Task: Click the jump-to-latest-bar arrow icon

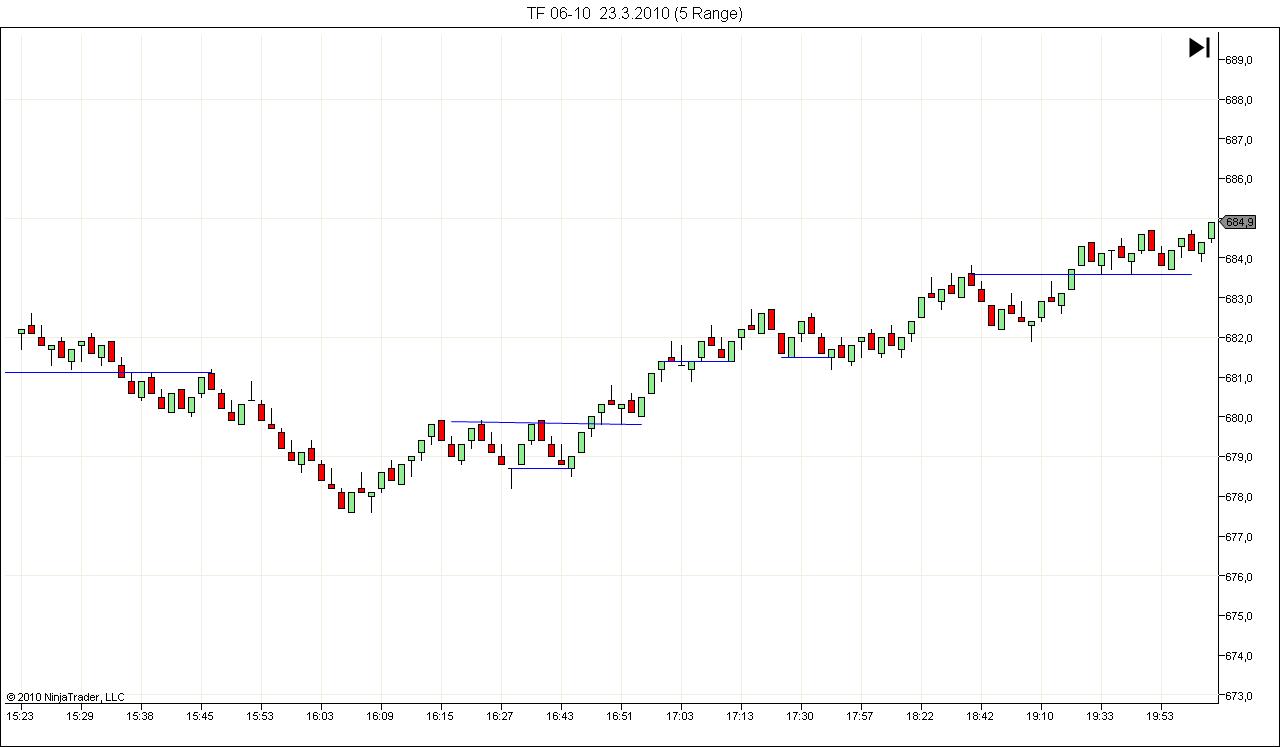Action: (1199, 47)
